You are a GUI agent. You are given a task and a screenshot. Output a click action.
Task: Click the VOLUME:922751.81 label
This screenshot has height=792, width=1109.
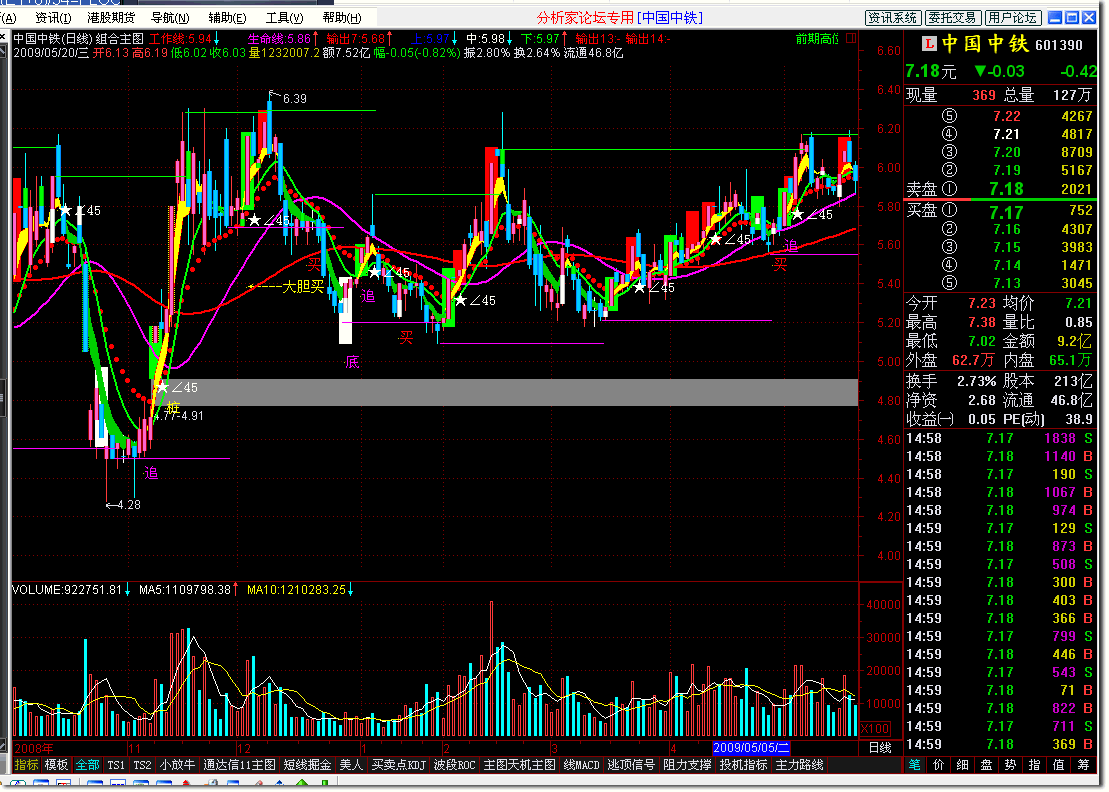tap(67, 590)
